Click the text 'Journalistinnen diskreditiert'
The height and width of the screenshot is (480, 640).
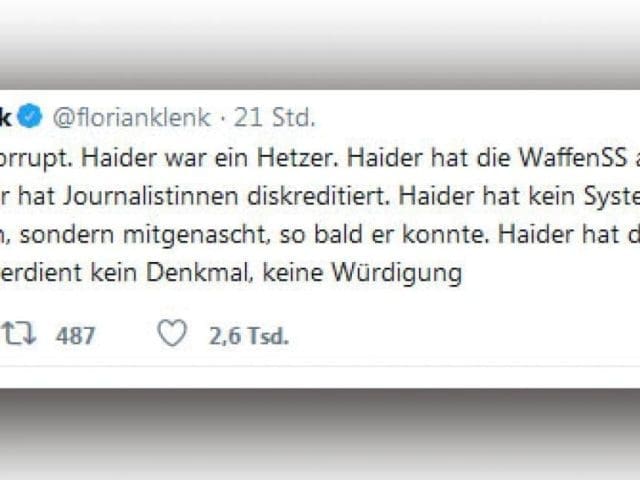[x=225, y=196]
